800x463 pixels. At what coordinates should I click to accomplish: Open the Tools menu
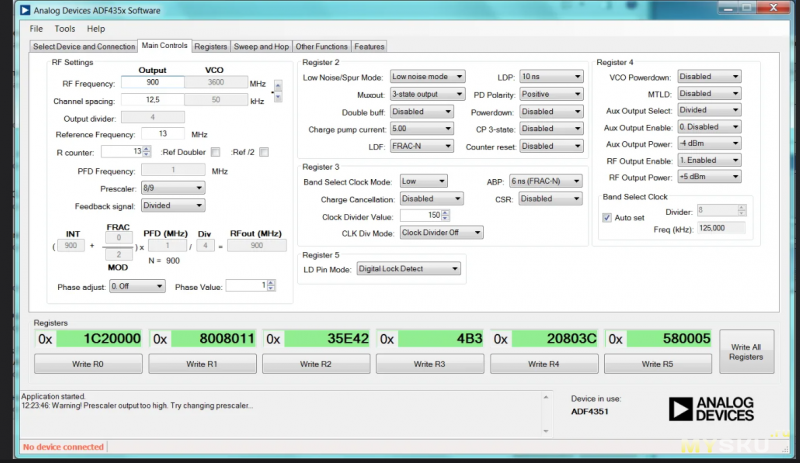(x=64, y=29)
